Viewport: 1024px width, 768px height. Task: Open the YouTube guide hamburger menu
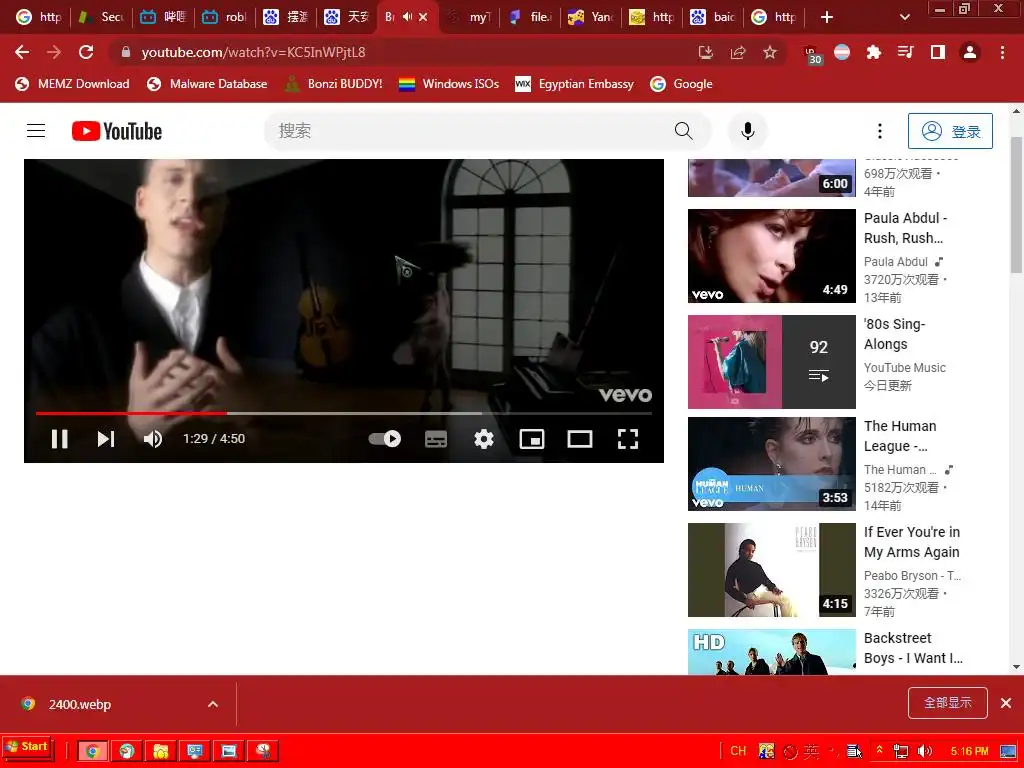[36, 131]
